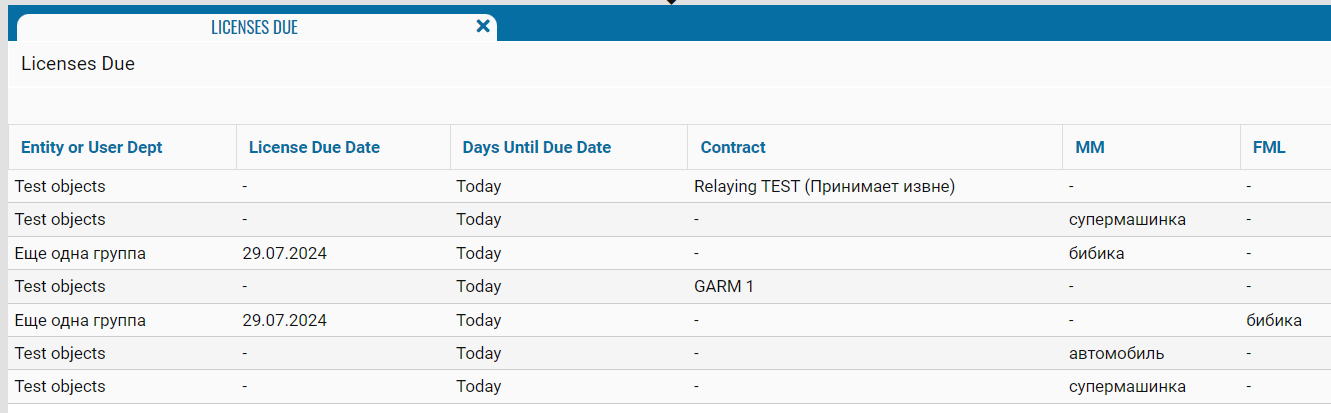The width and height of the screenshot is (1331, 413).
Task: Select бибика in the FML column
Action: pos(1273,321)
